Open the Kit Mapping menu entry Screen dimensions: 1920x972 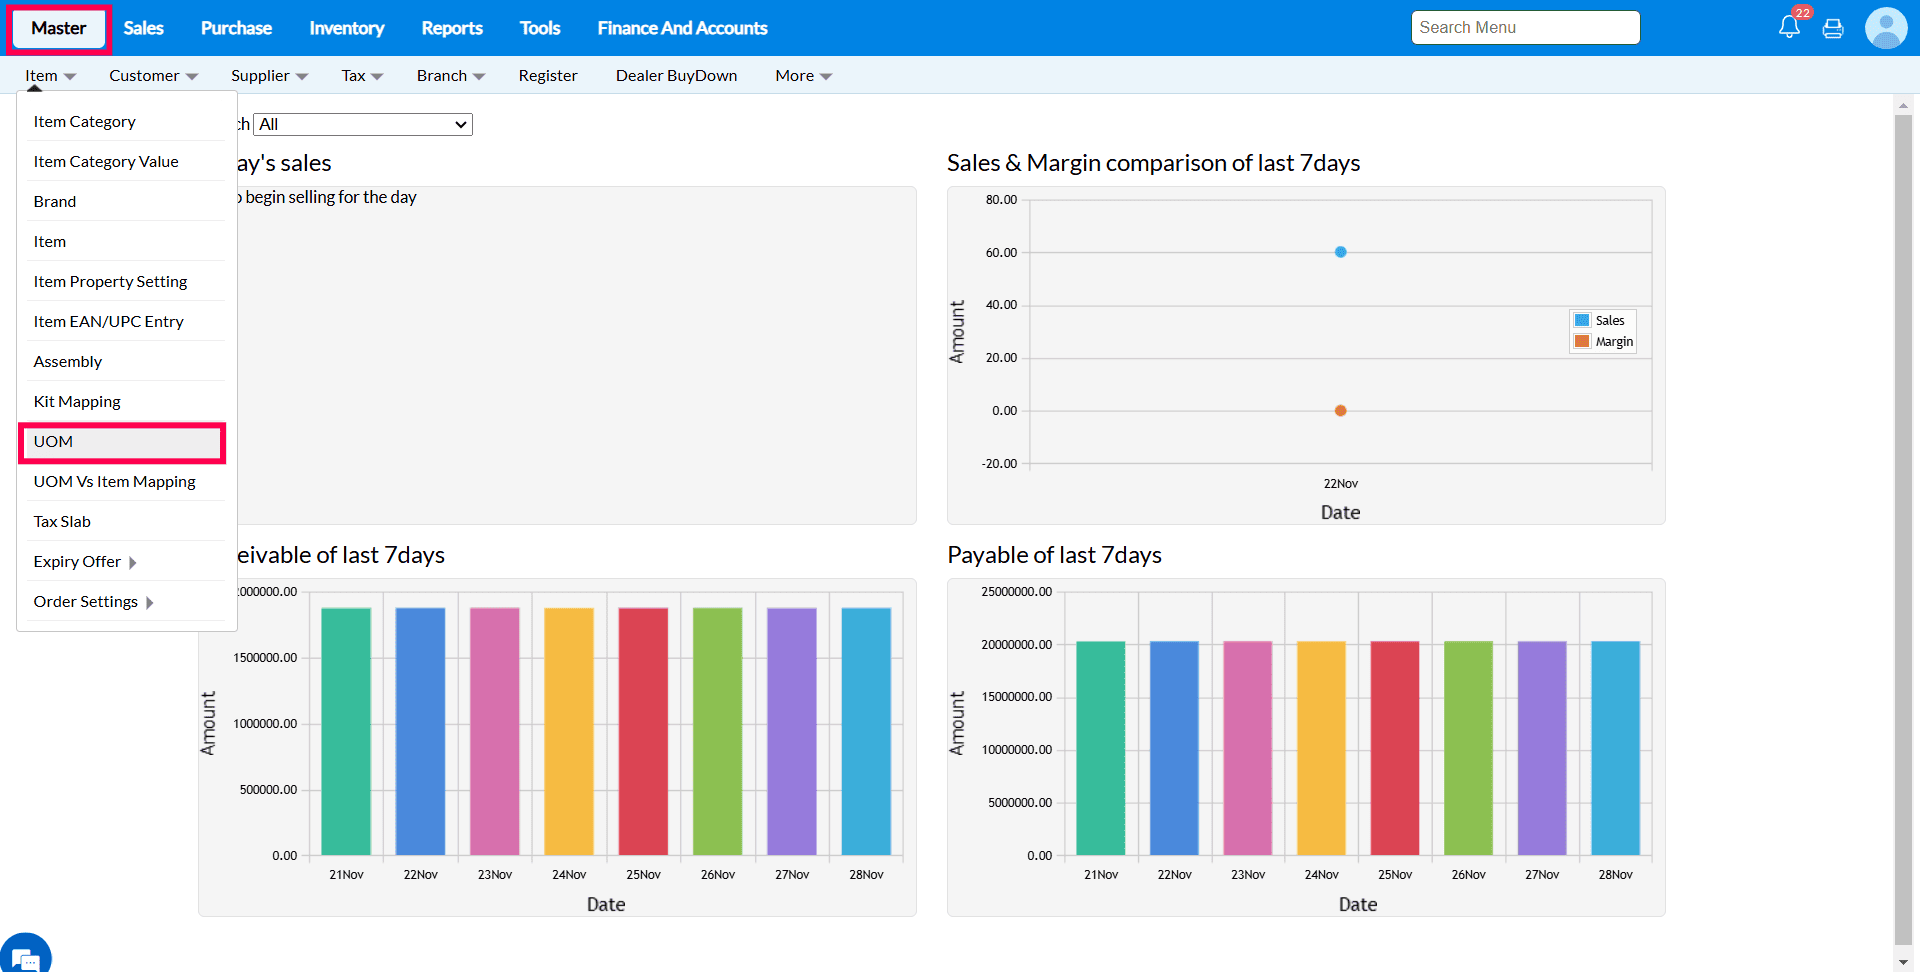point(77,402)
